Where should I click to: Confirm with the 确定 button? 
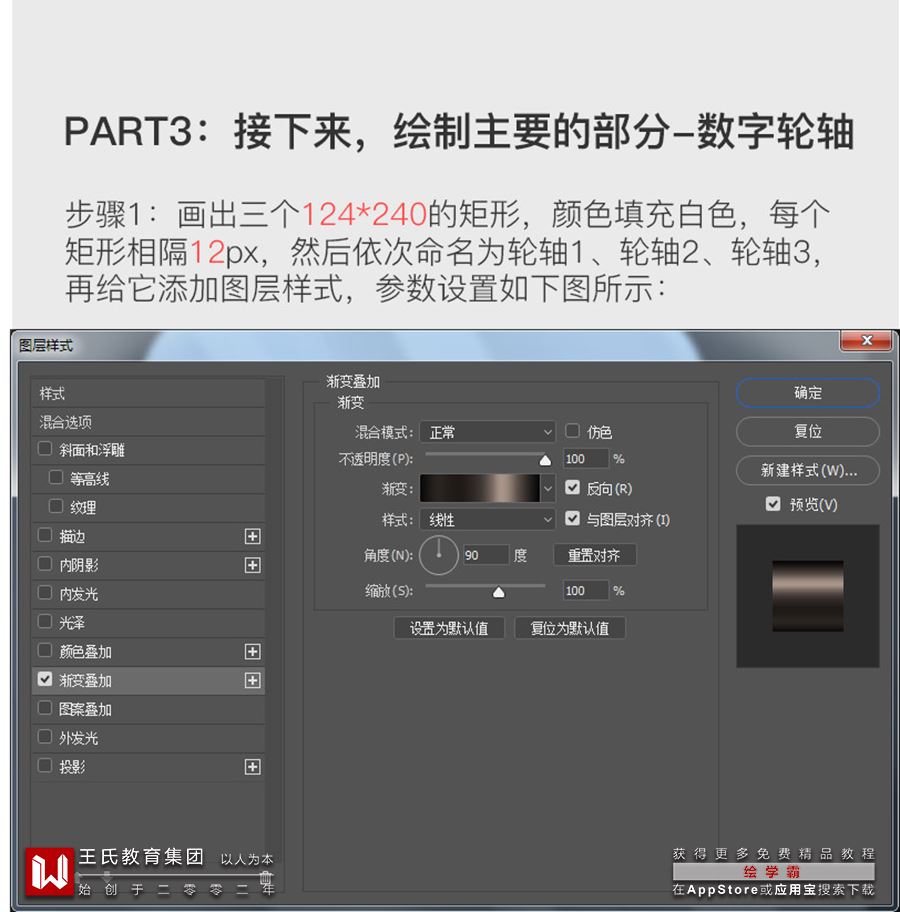point(807,393)
